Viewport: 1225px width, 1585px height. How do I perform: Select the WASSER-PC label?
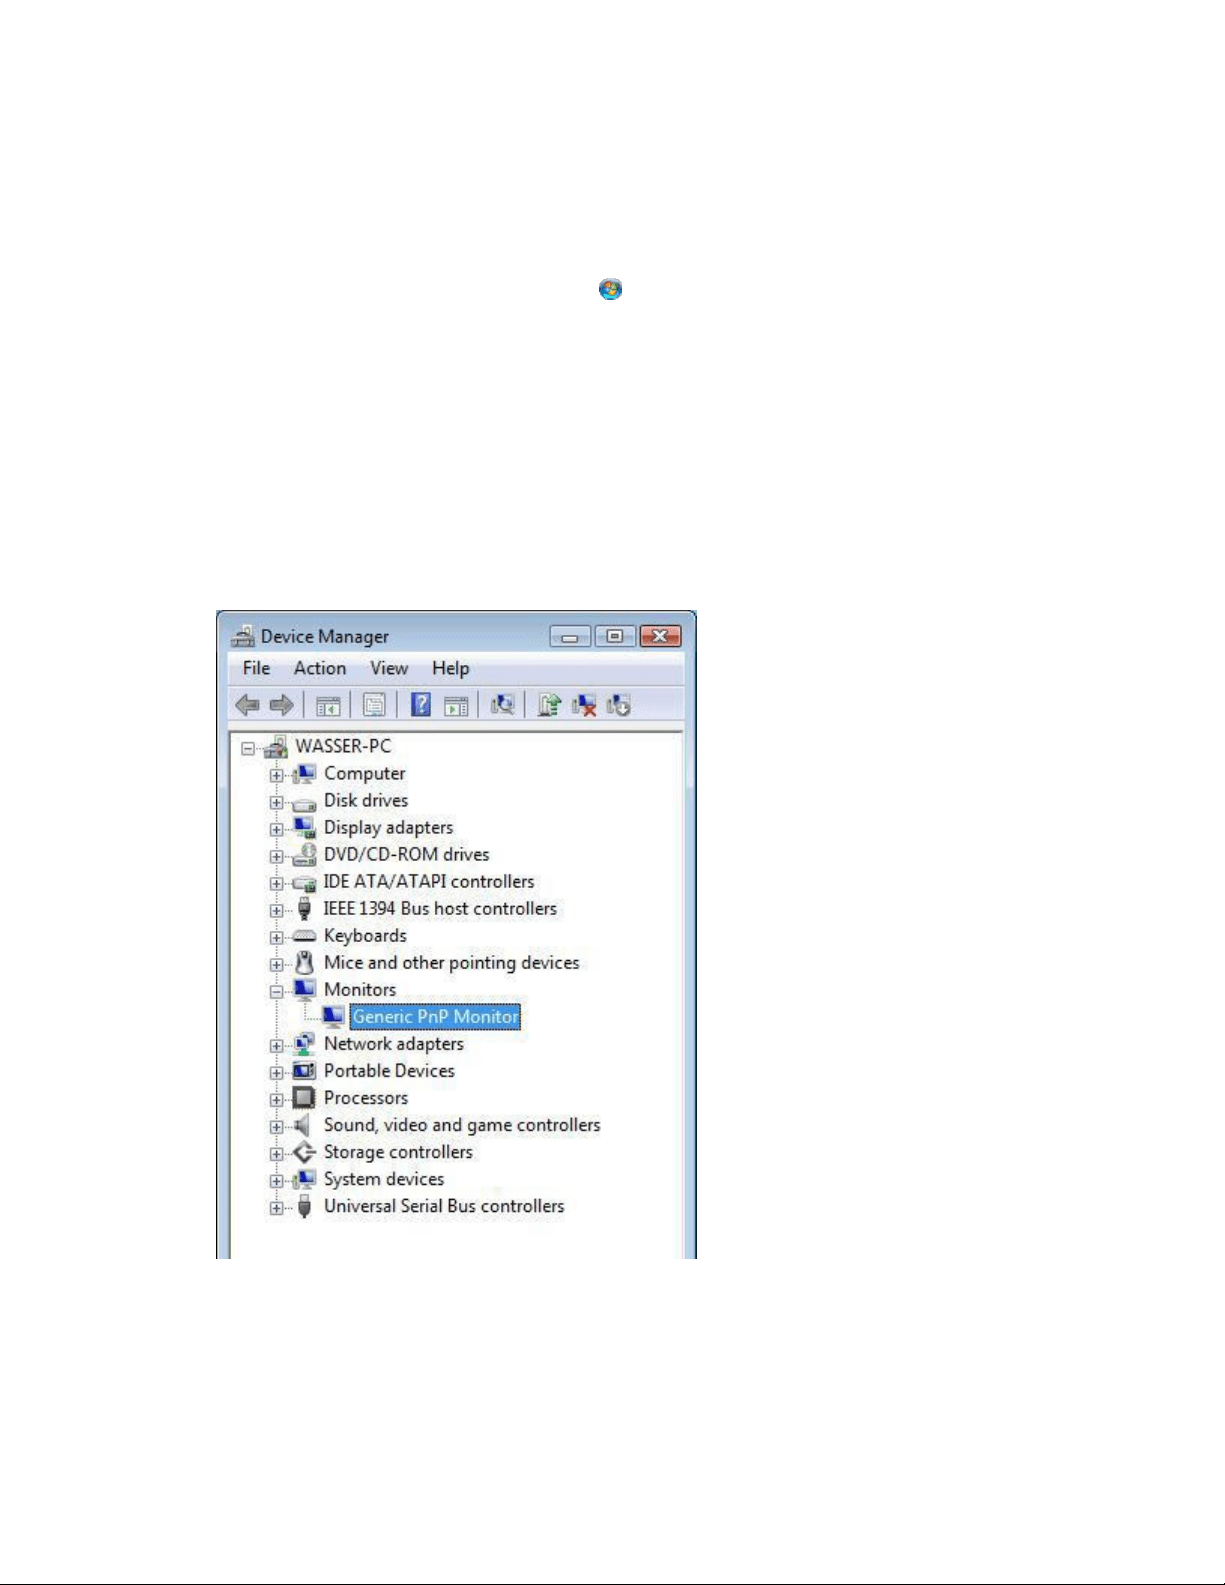(343, 746)
